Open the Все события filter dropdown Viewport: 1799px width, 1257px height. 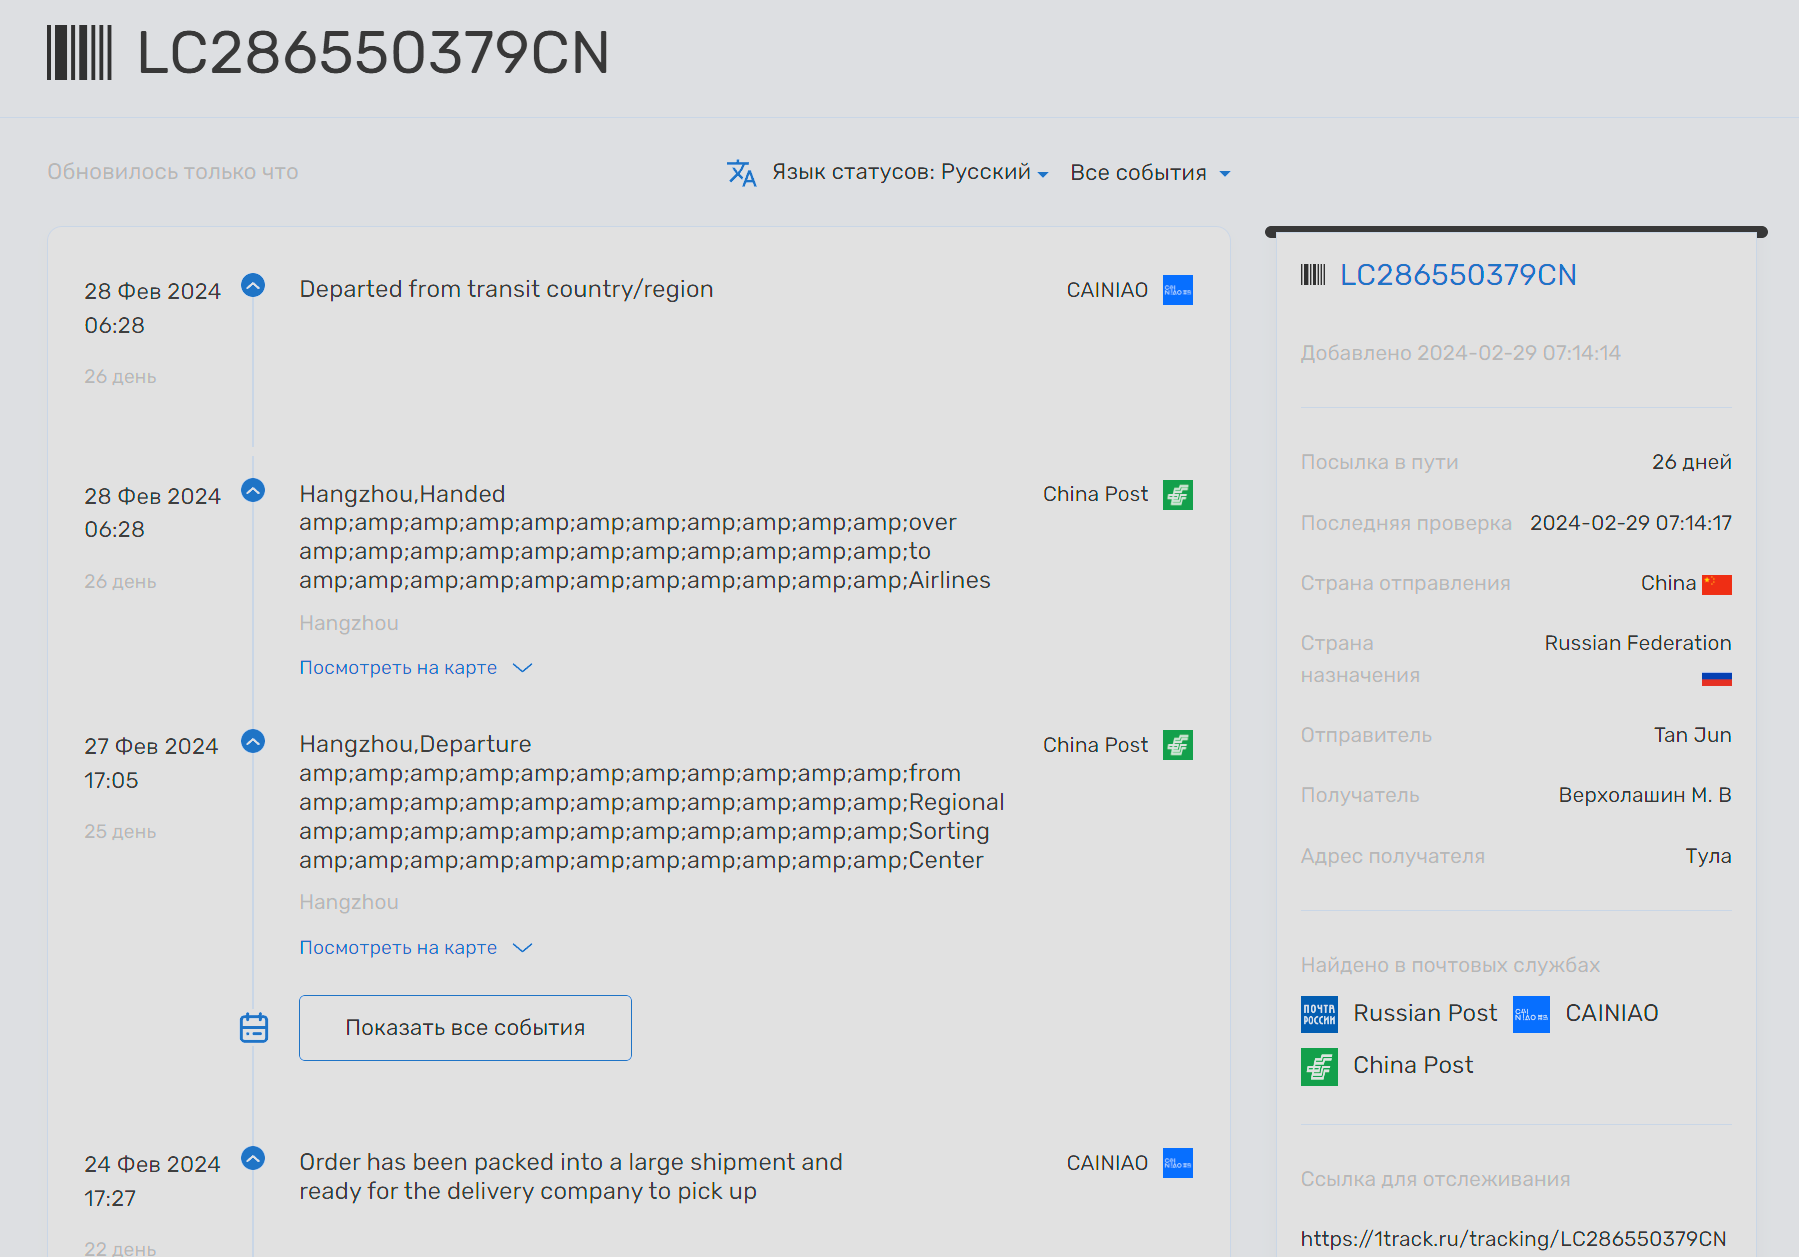(1149, 173)
